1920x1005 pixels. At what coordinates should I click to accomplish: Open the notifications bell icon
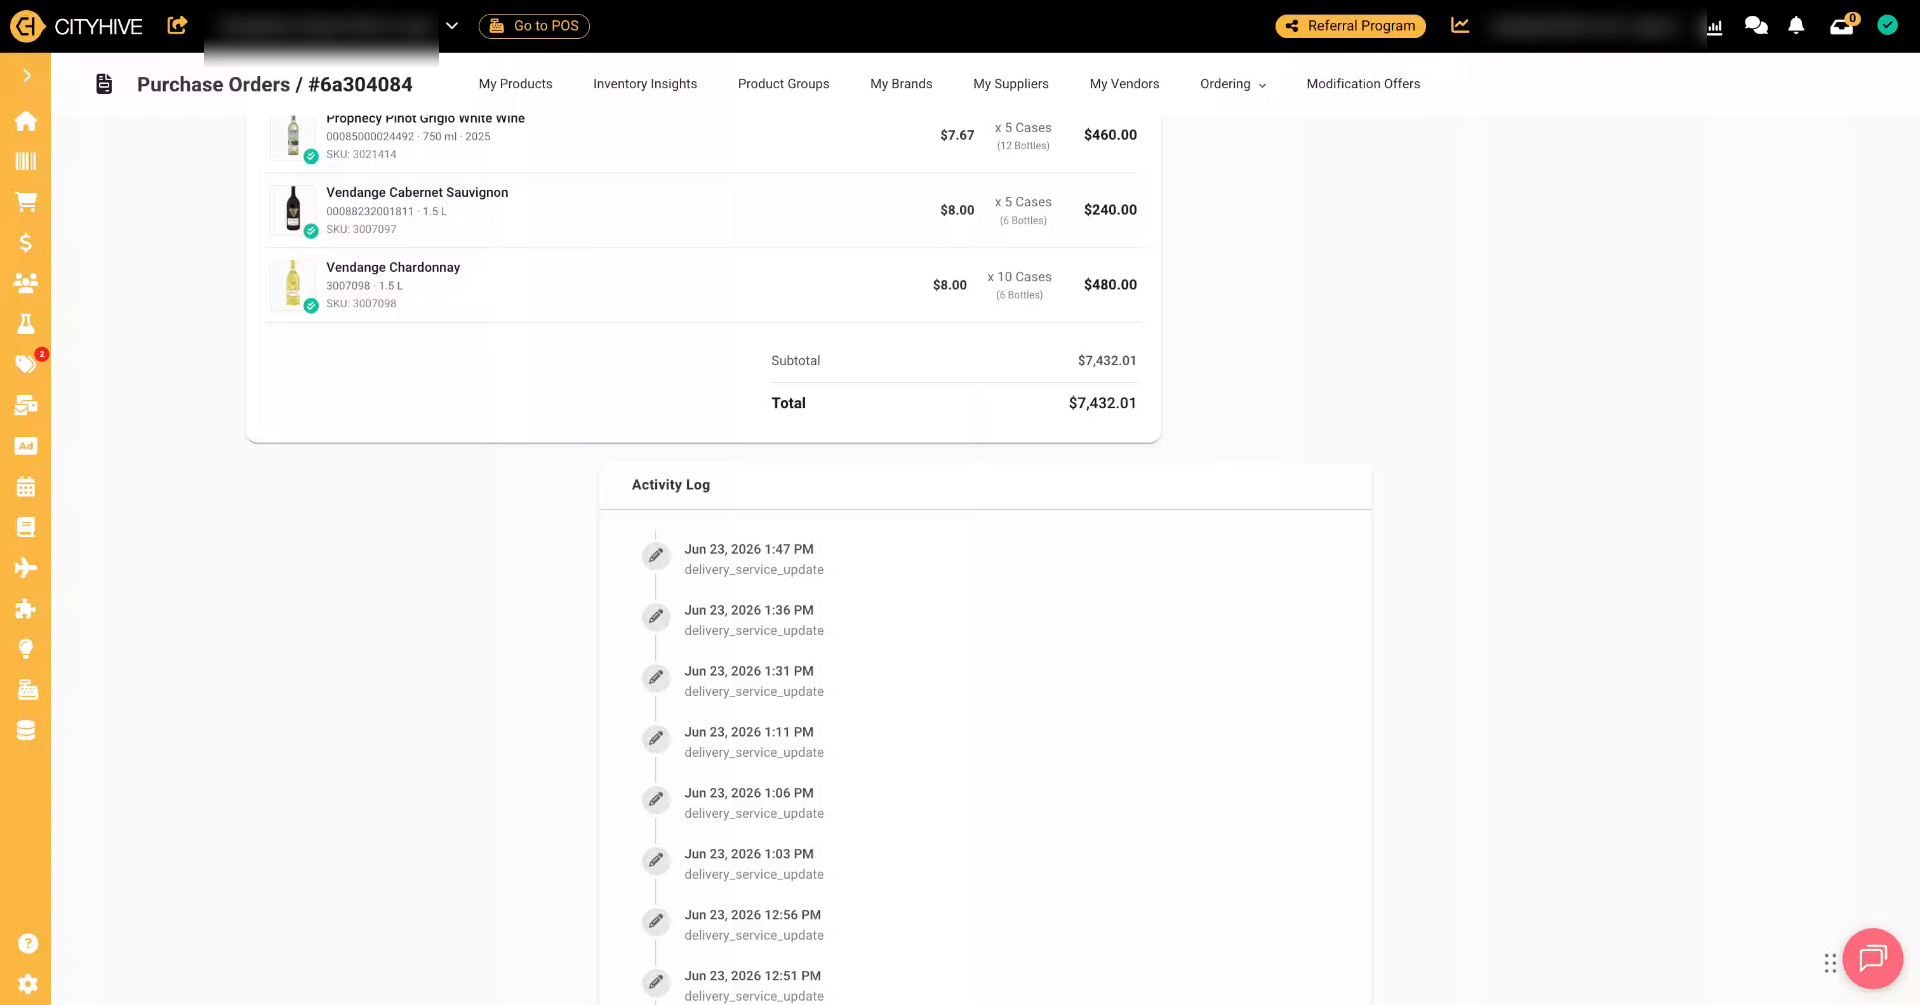(1796, 26)
